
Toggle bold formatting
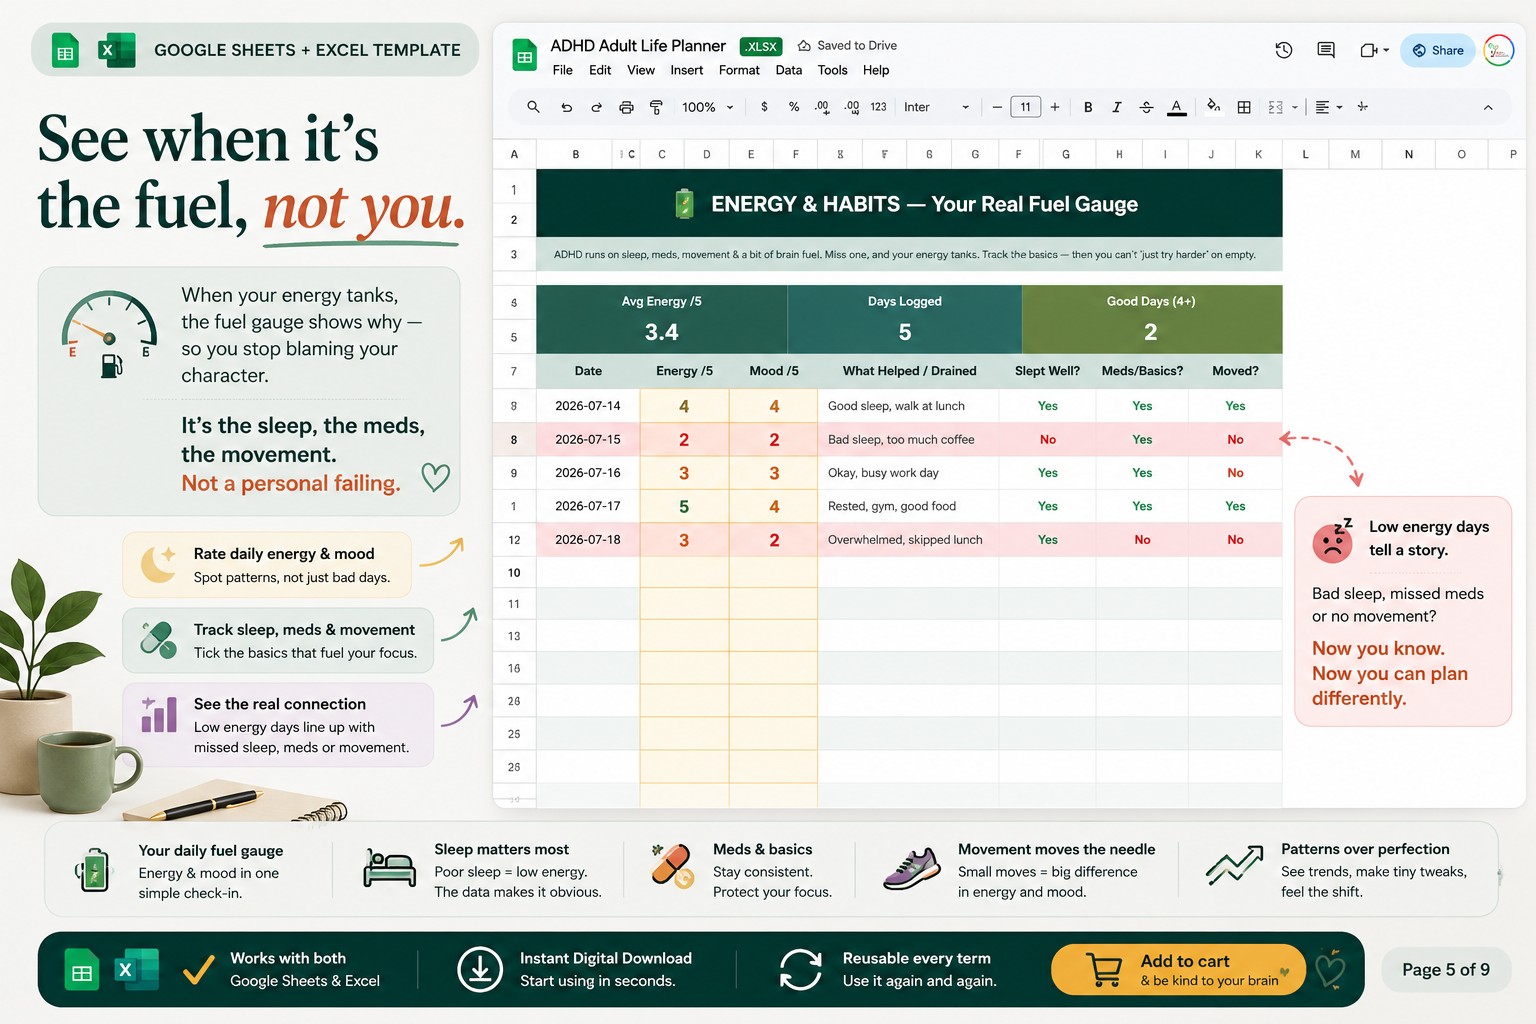coord(1088,107)
